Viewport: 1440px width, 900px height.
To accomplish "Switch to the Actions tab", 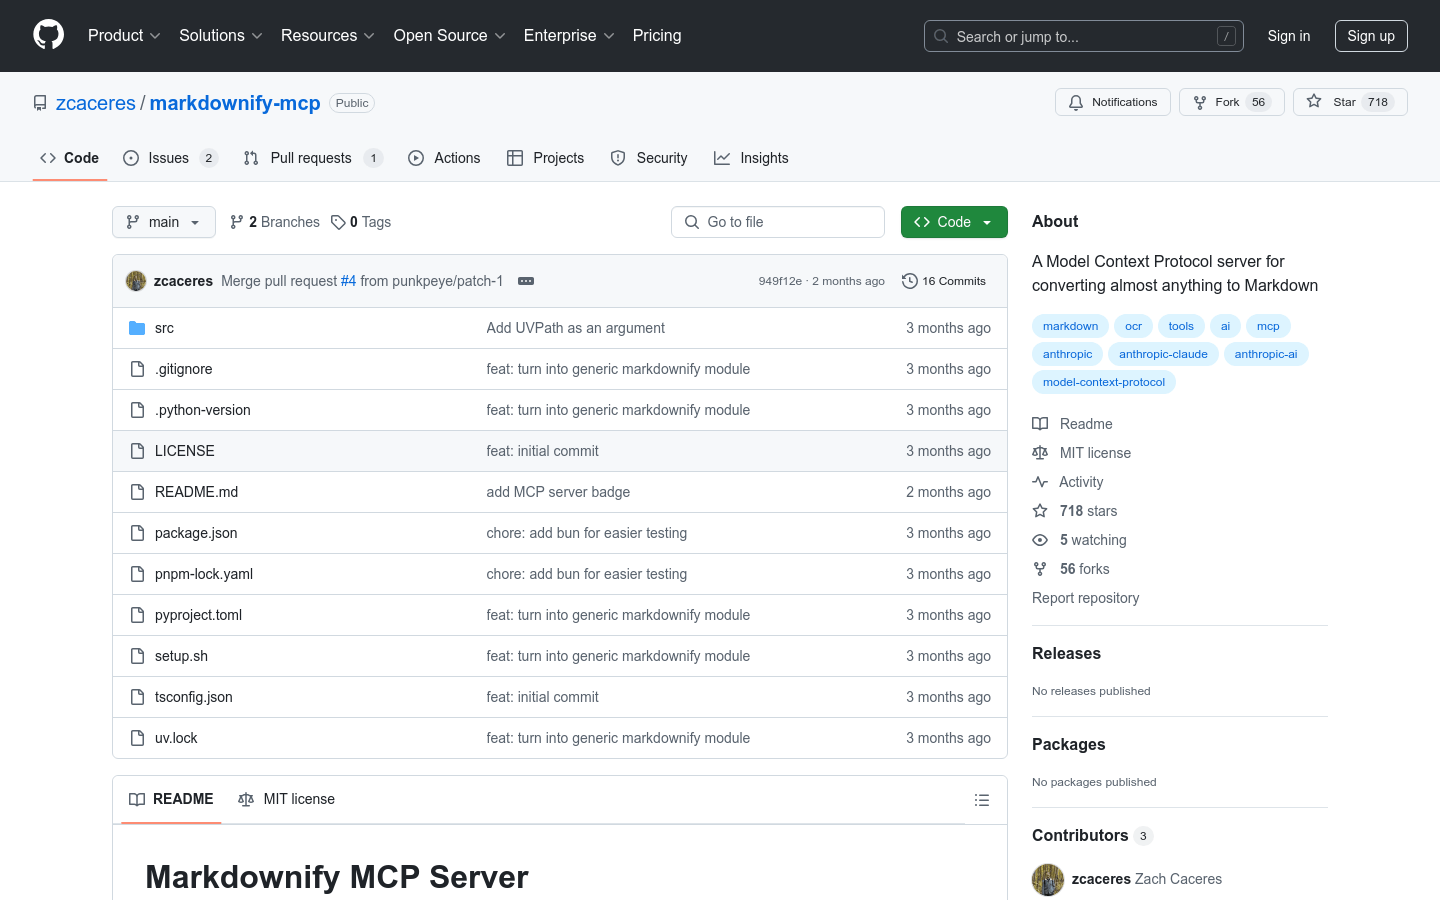I will tap(444, 158).
